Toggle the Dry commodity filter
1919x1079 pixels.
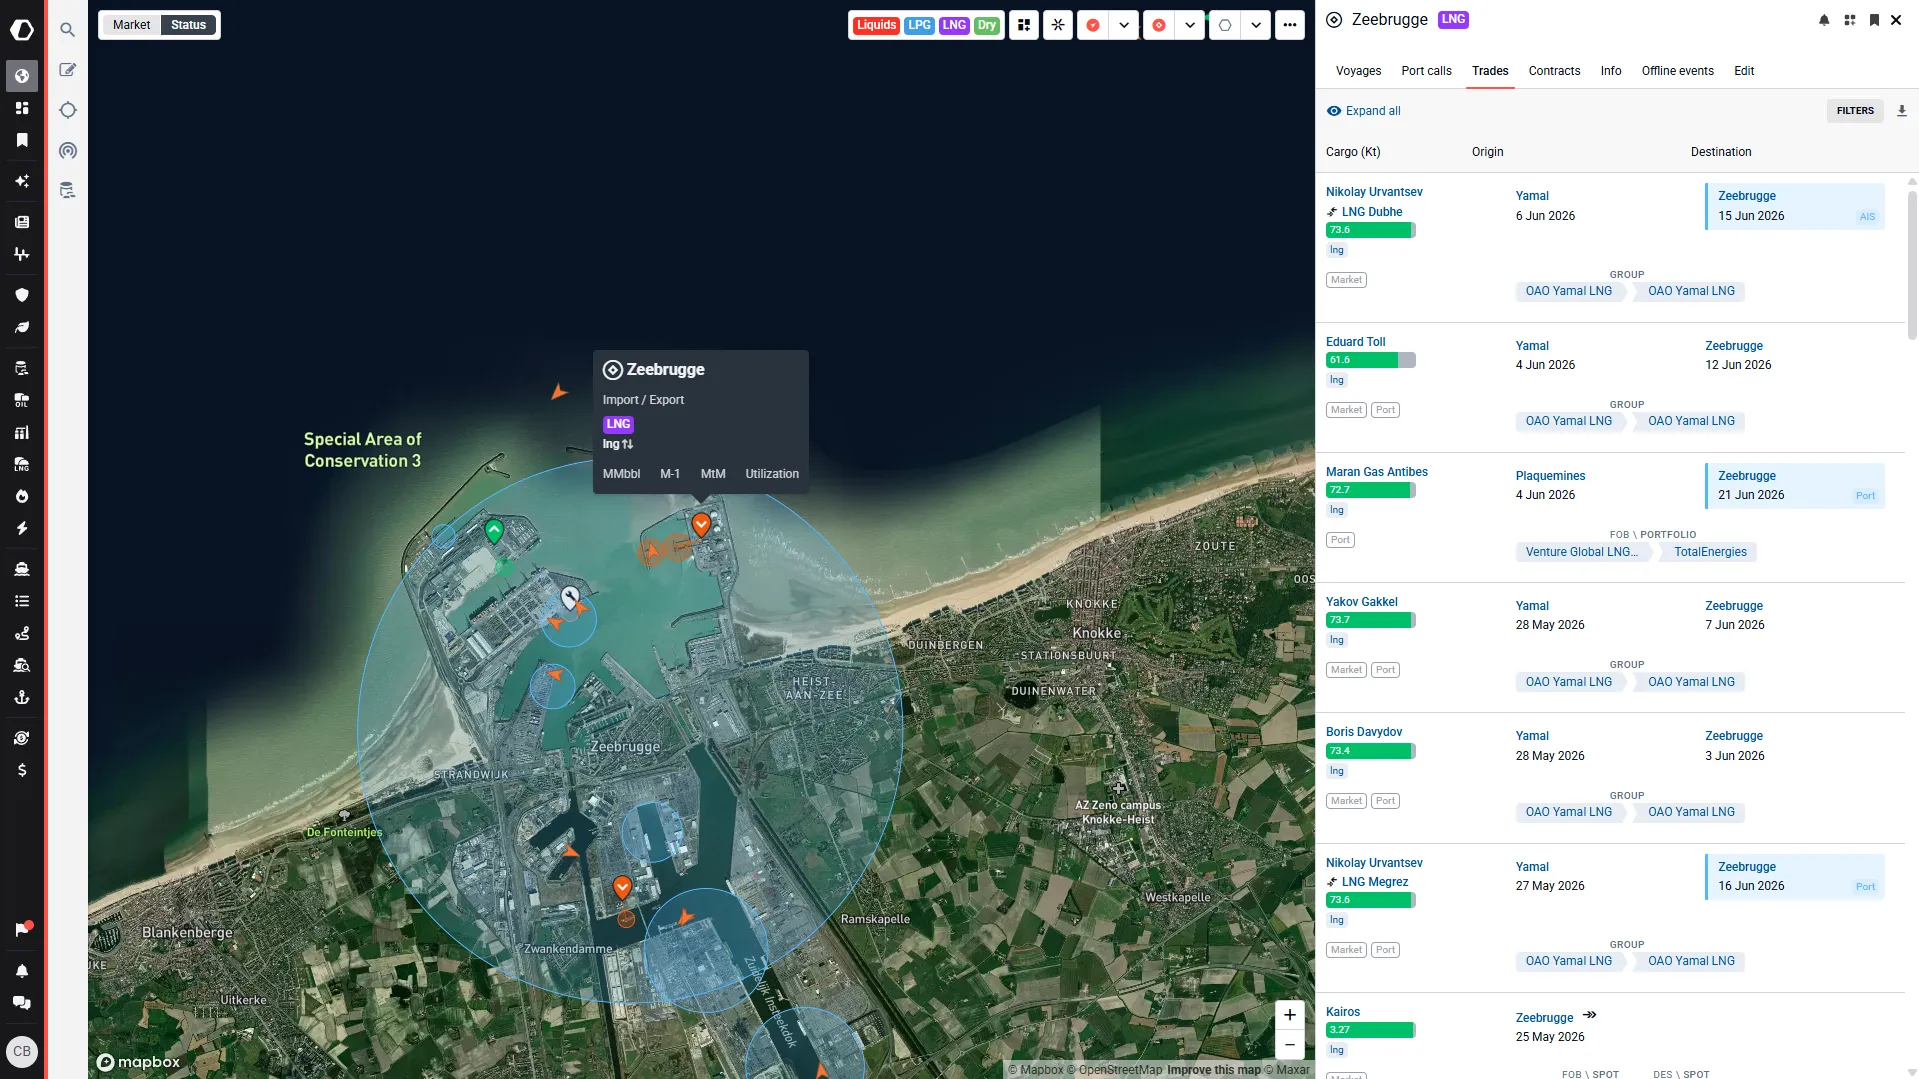(987, 25)
